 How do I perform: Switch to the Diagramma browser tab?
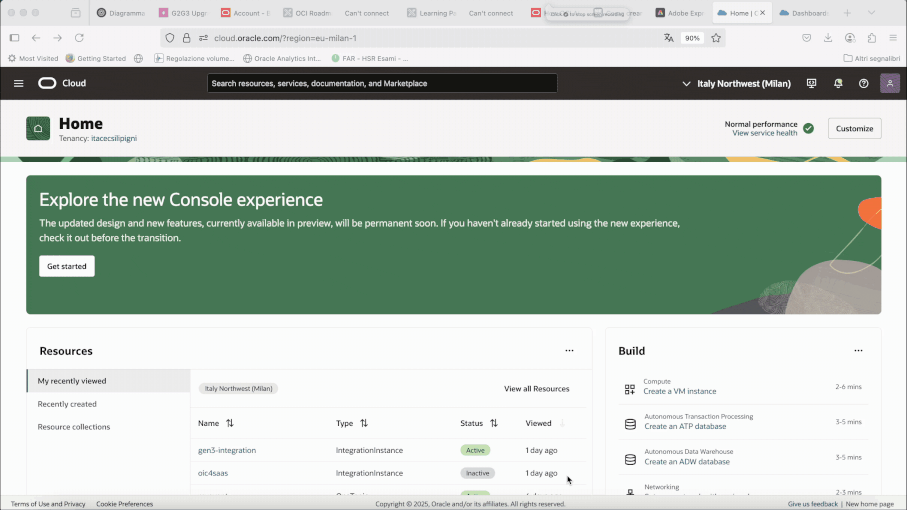click(x=121, y=13)
